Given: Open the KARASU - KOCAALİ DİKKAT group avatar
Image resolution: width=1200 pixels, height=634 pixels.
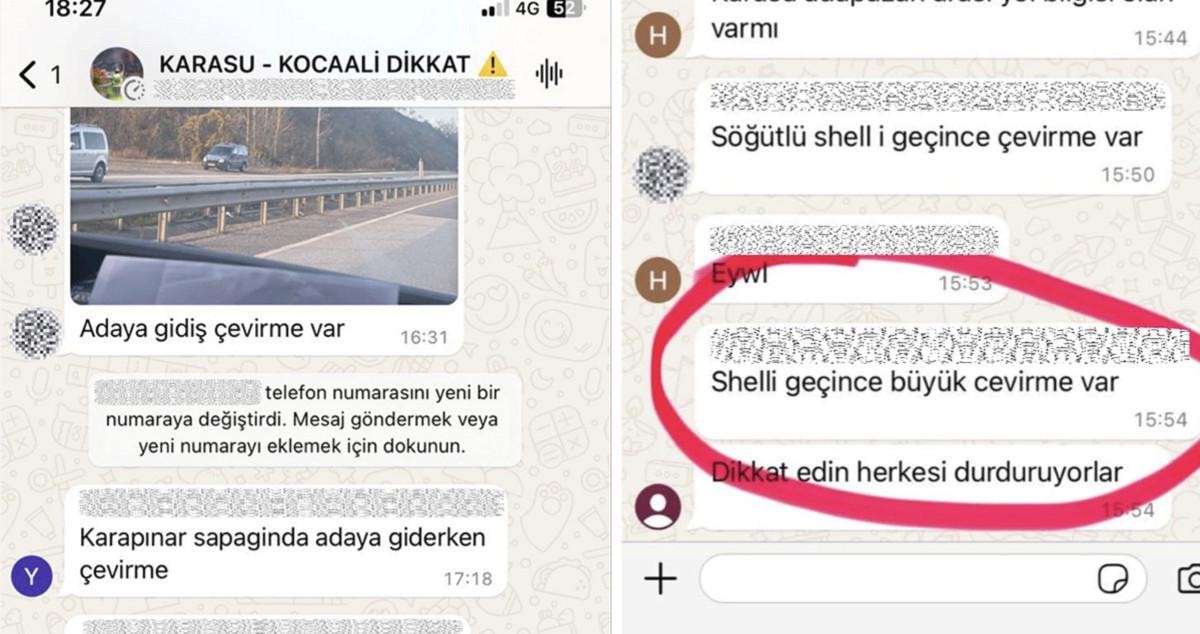Looking at the screenshot, I should coord(116,73).
